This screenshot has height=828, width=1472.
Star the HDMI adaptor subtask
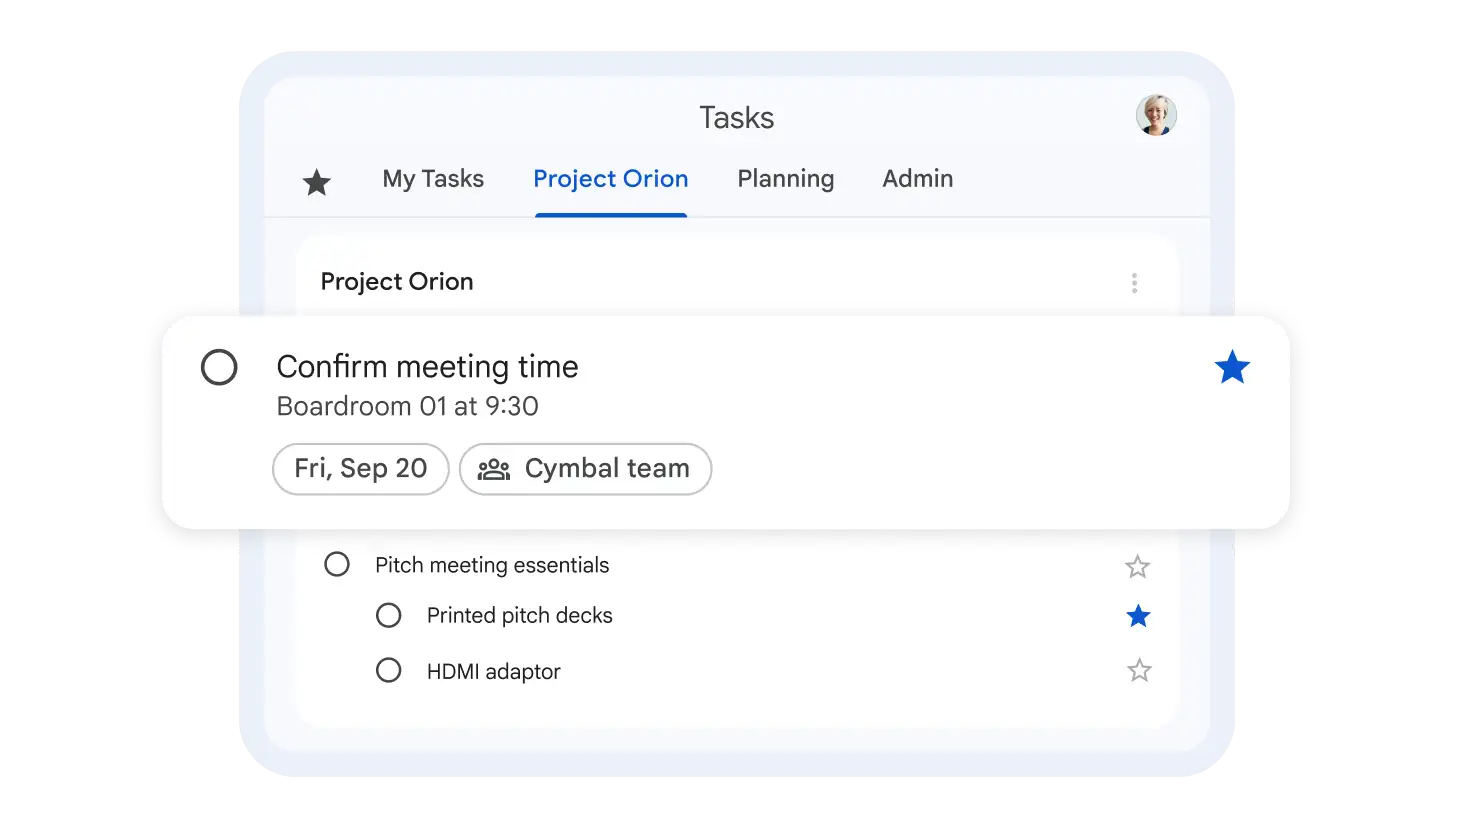point(1139,670)
